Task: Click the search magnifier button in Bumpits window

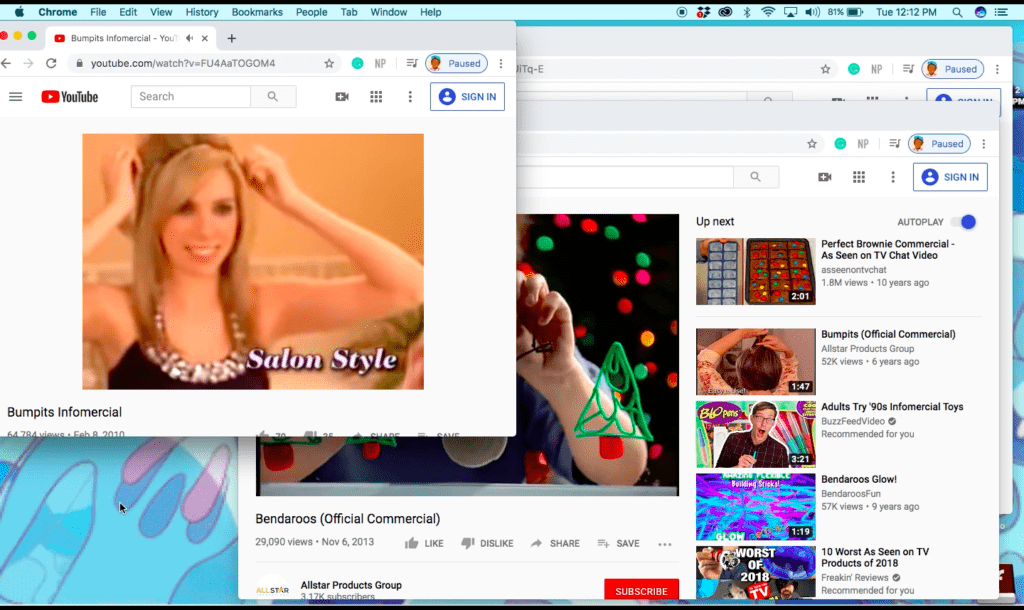Action: click(x=273, y=97)
